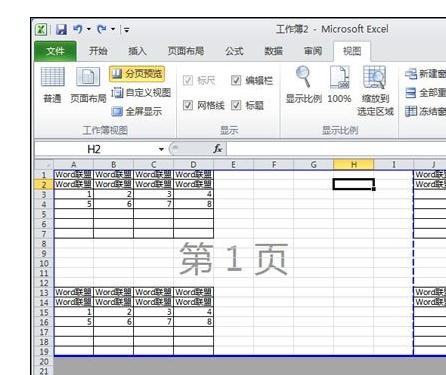Click cell B16 with value 6
Screen dimensions: 446x375
coord(114,322)
